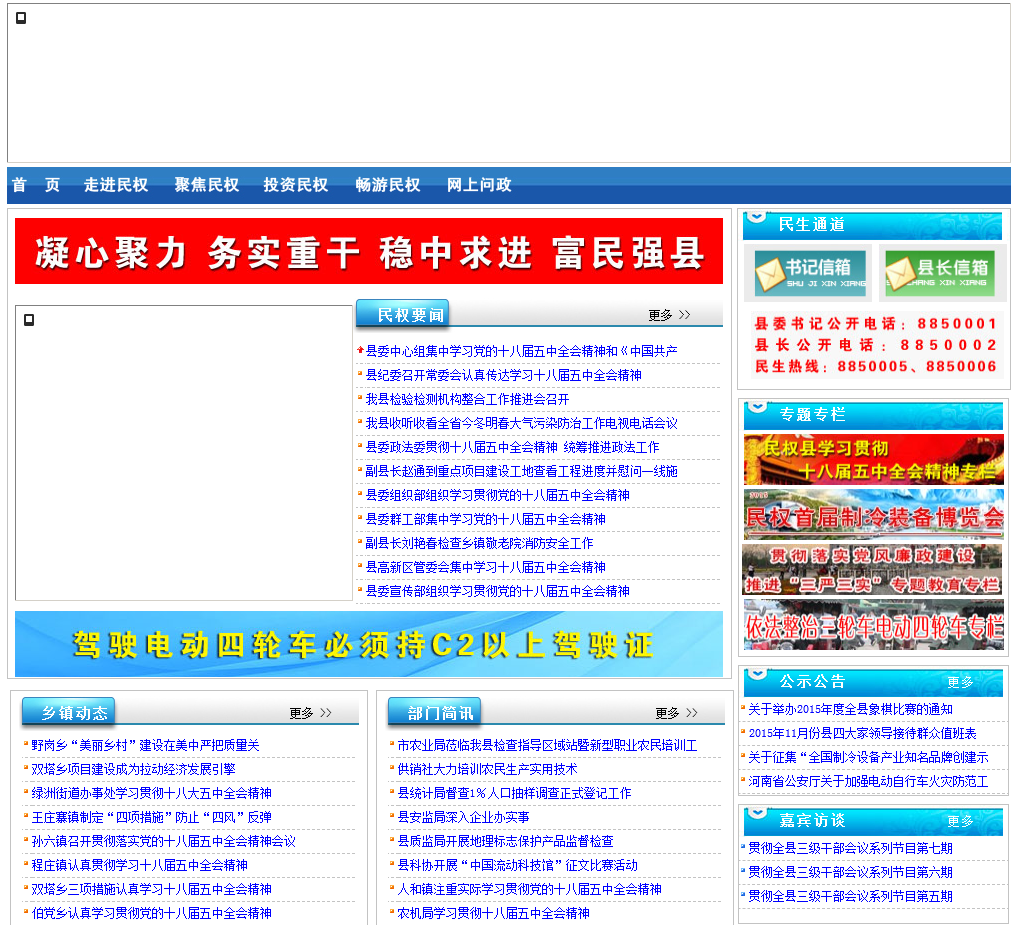This screenshot has height=925, width=1017.
Task: Open news 县委宣传部组织学习贯彻
Action: pyautogui.click(x=497, y=592)
